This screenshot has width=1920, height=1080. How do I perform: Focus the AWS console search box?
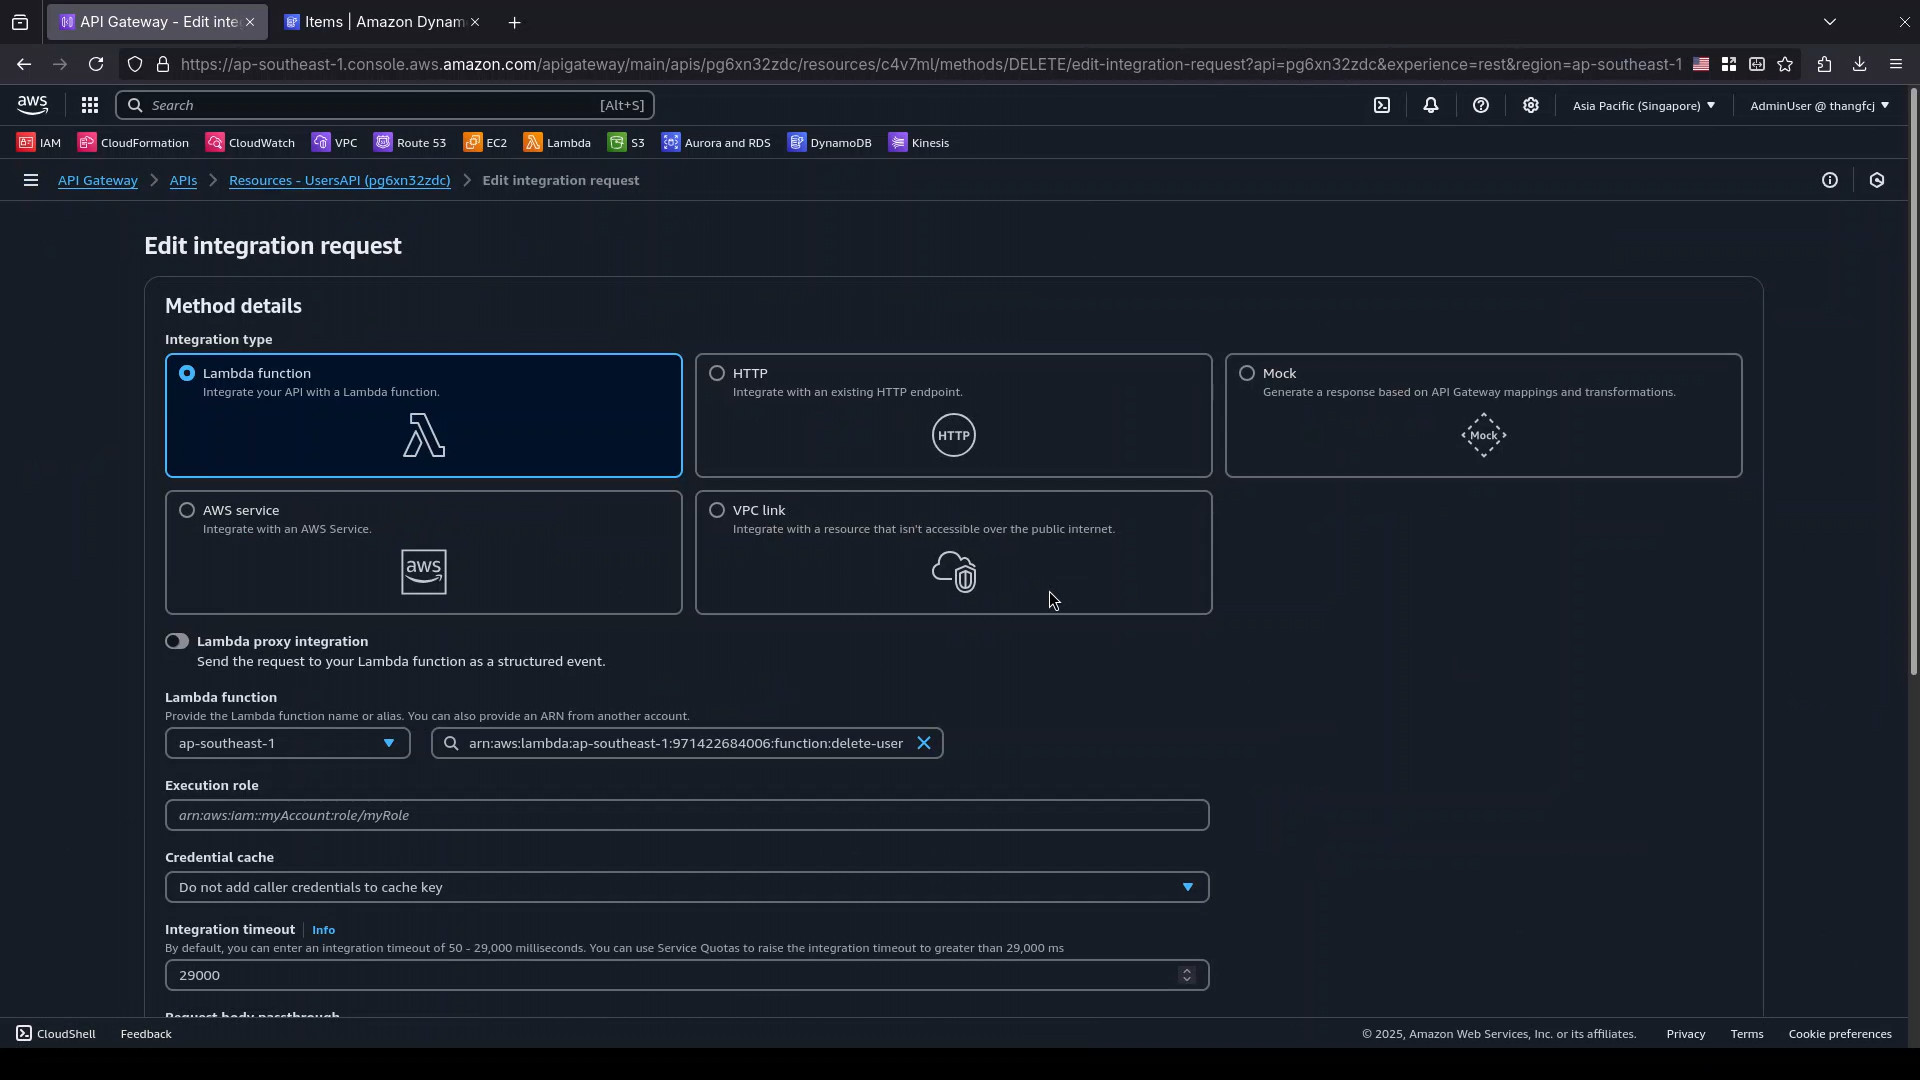385,105
